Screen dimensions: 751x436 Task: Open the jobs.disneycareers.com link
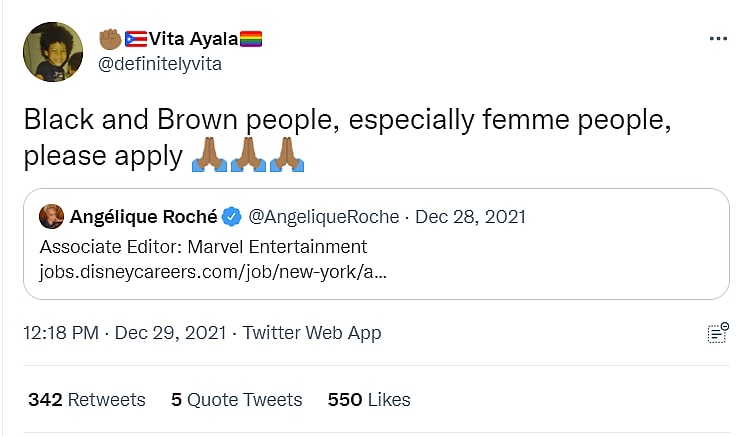[213, 271]
